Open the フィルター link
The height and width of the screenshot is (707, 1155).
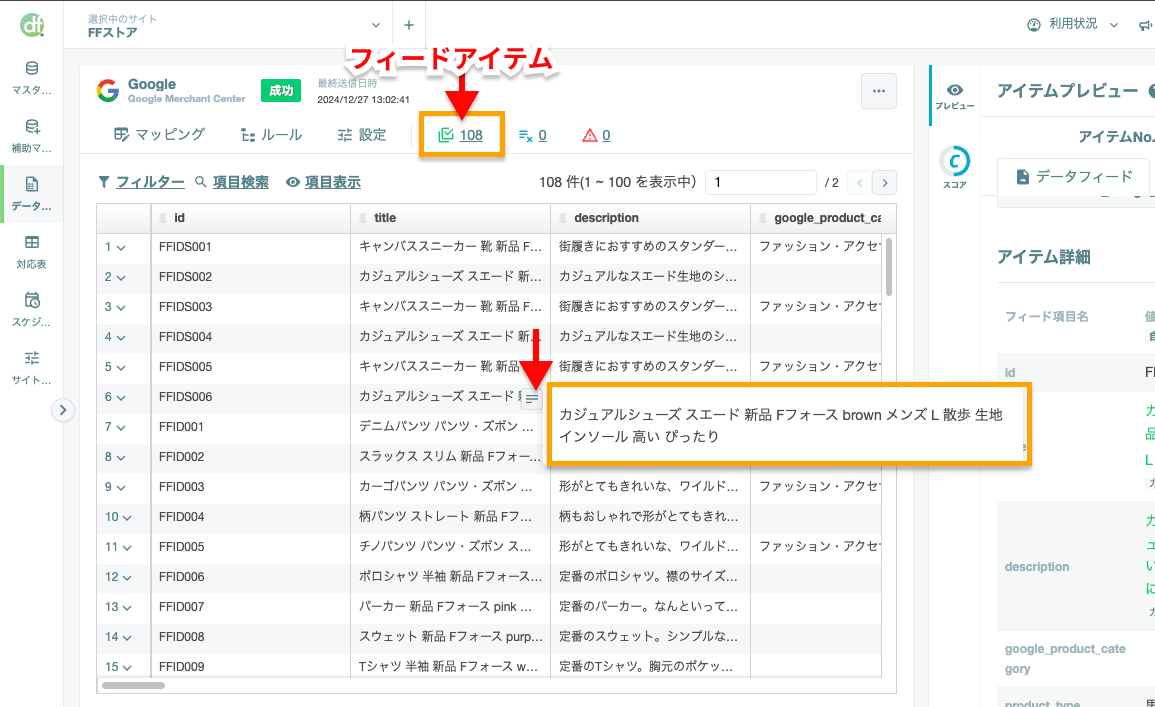[141, 182]
